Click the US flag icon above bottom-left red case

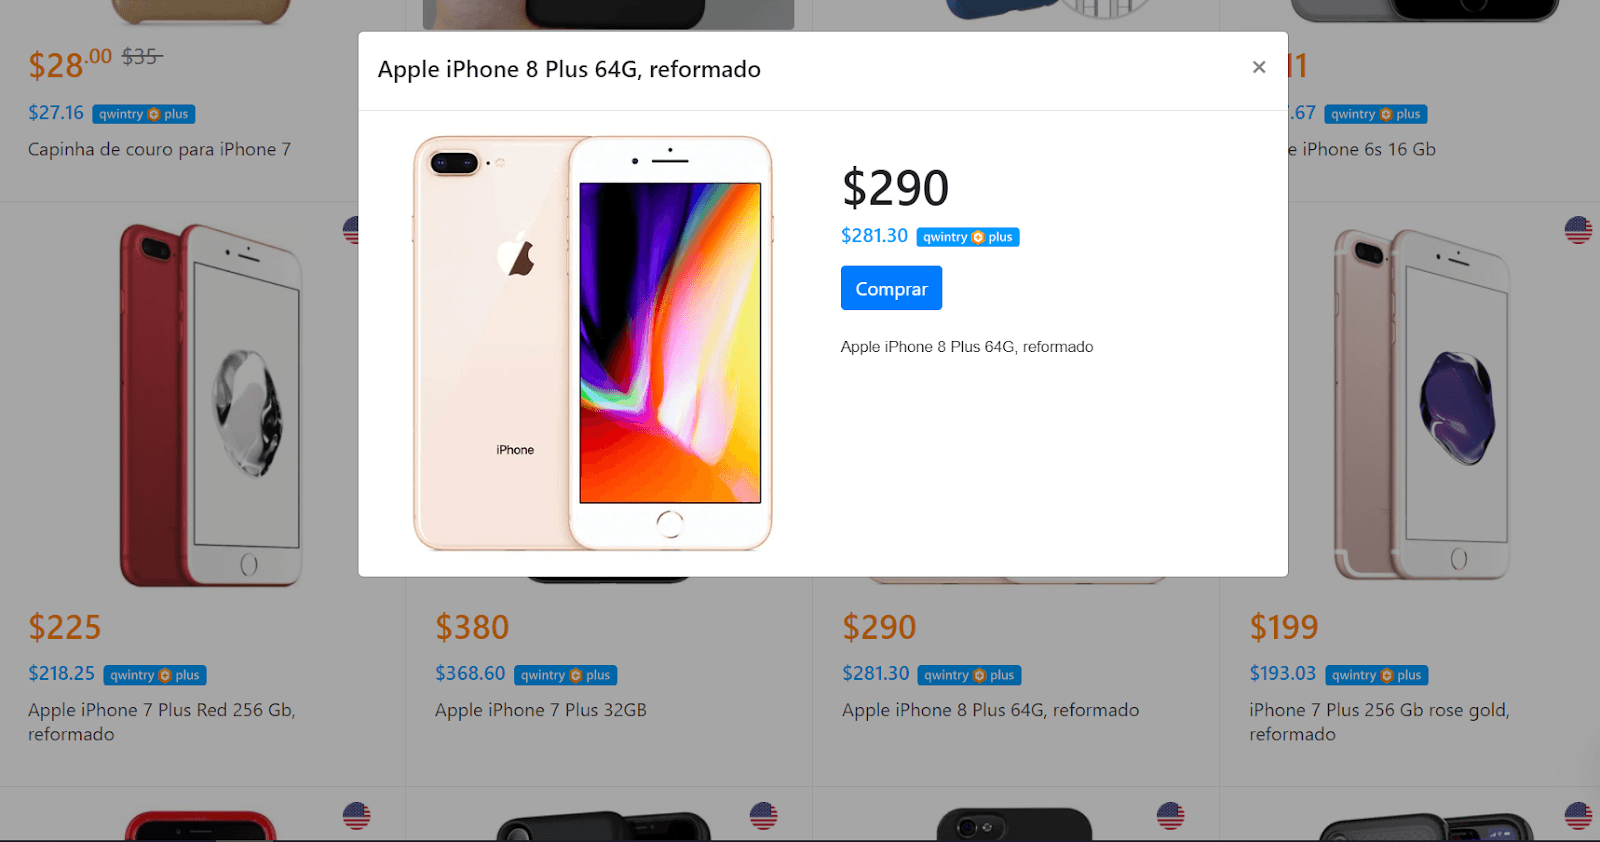tap(356, 816)
